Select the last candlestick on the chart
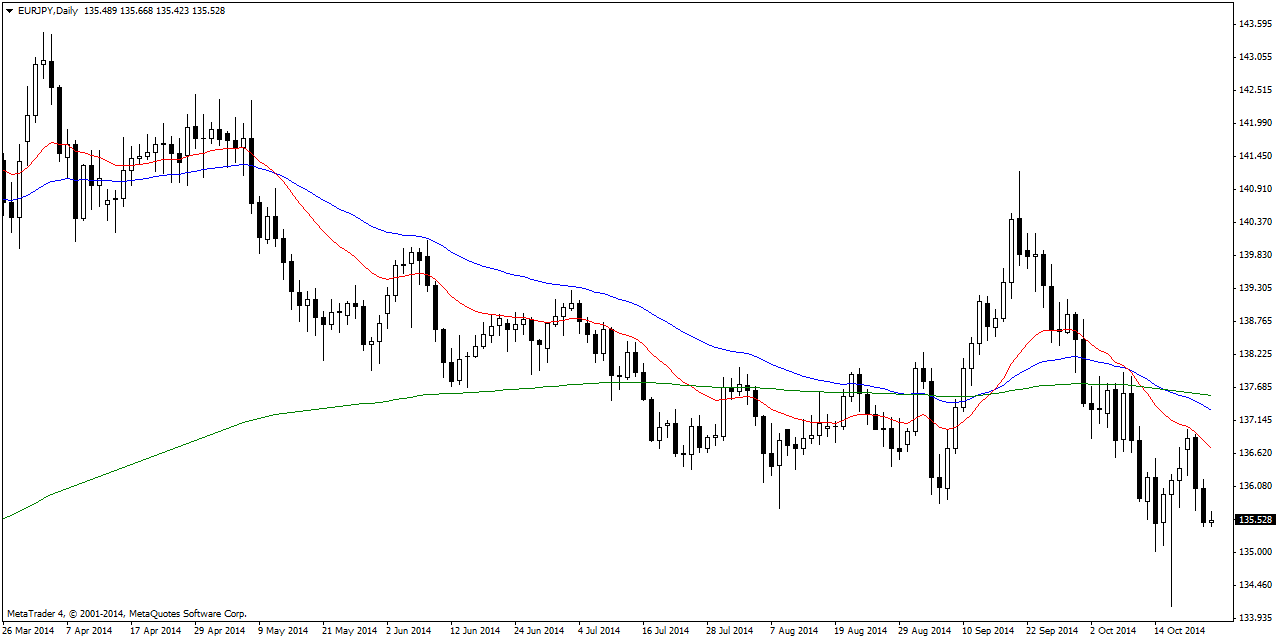This screenshot has height=639, width=1276. pos(1212,520)
